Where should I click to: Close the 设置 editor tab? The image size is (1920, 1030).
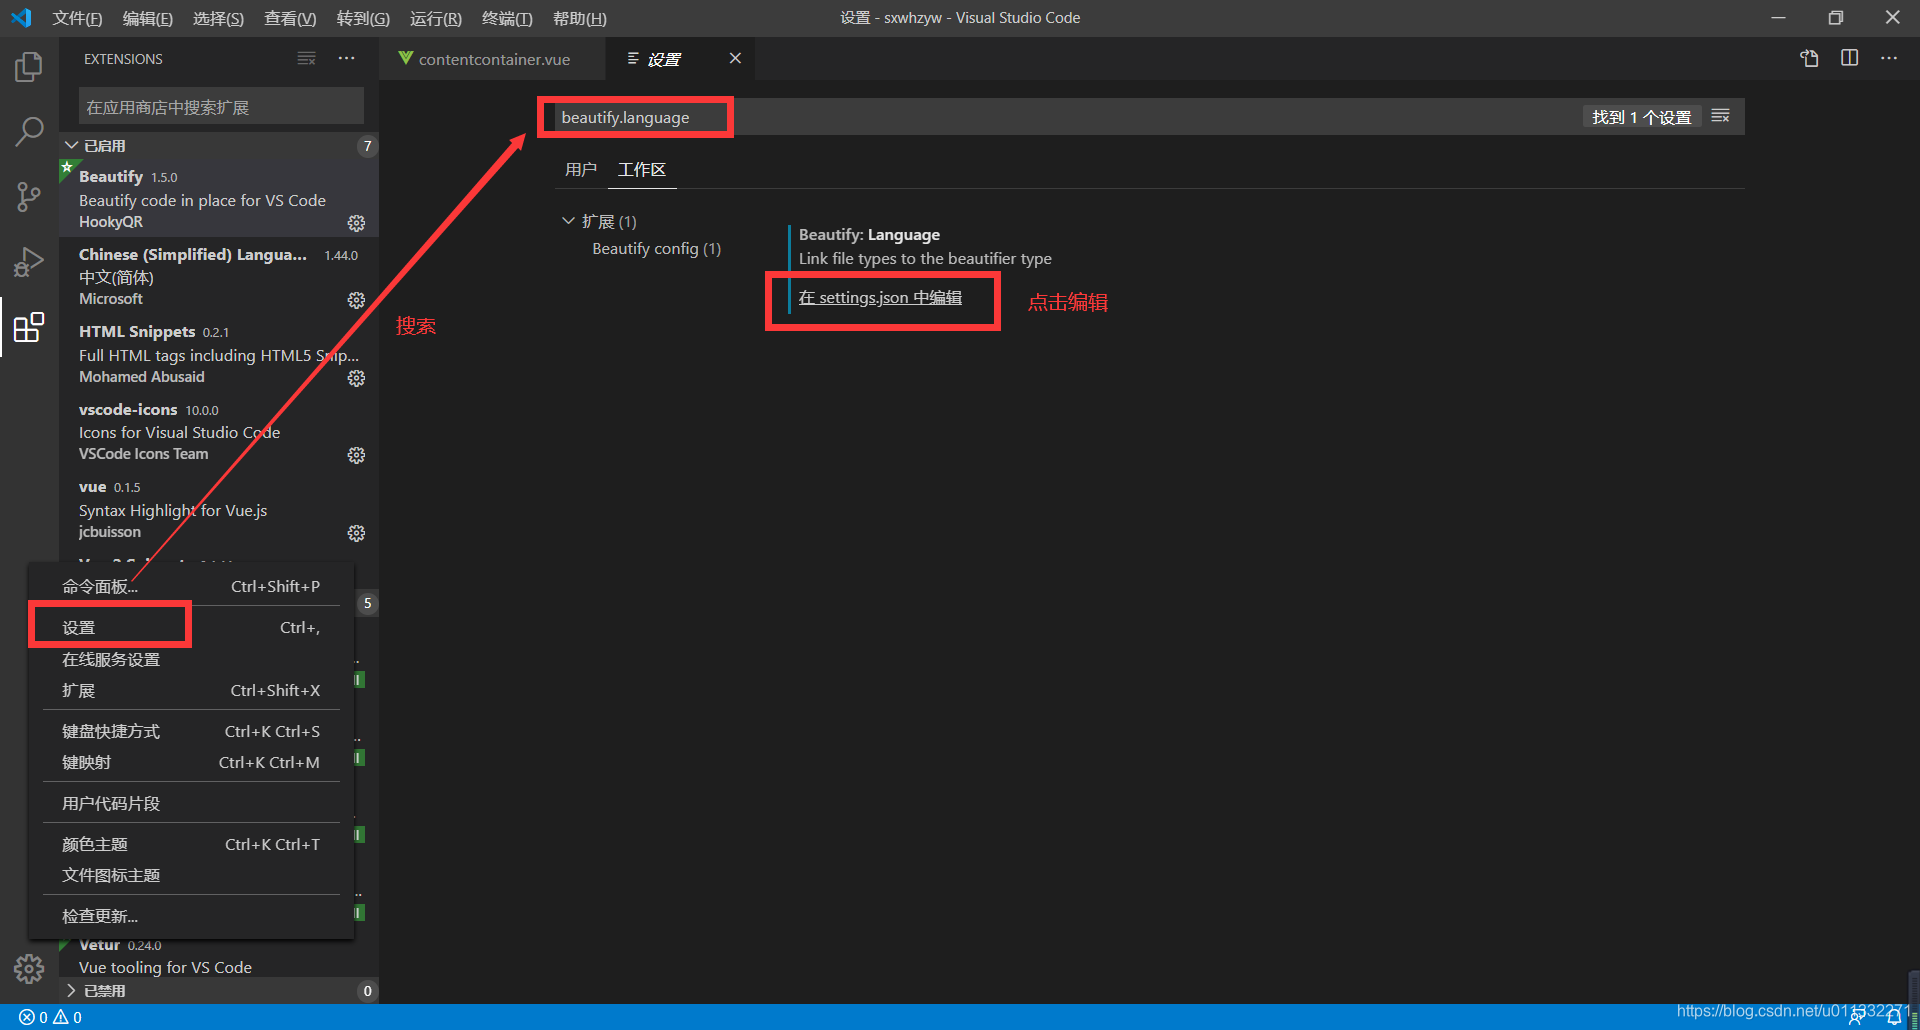click(735, 58)
